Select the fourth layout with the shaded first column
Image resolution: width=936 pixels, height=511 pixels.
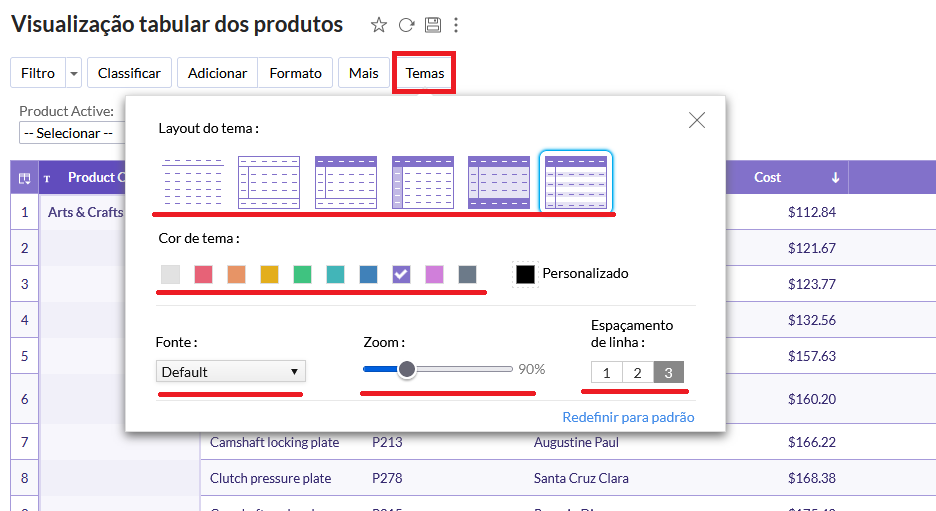pos(423,182)
